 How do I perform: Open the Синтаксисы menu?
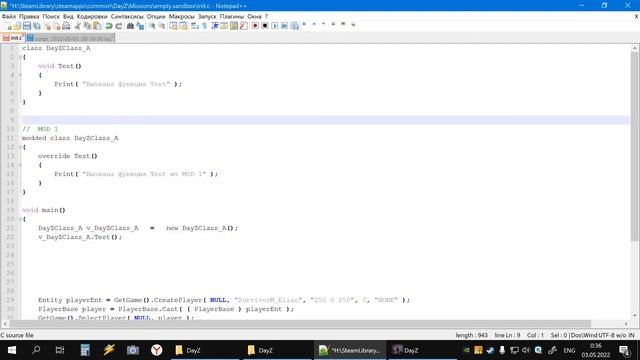click(x=127, y=16)
